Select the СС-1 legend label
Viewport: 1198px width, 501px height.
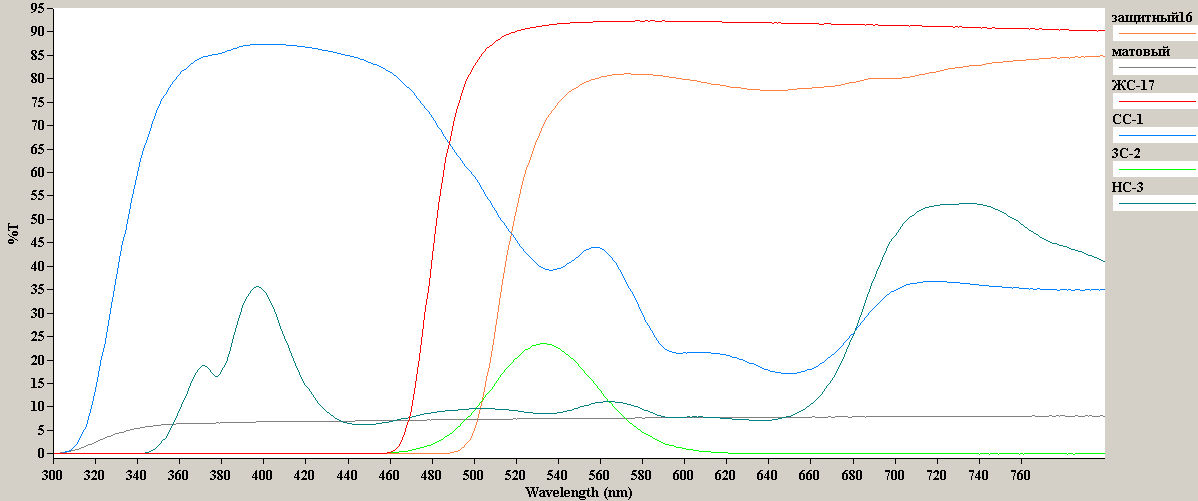click(1127, 120)
